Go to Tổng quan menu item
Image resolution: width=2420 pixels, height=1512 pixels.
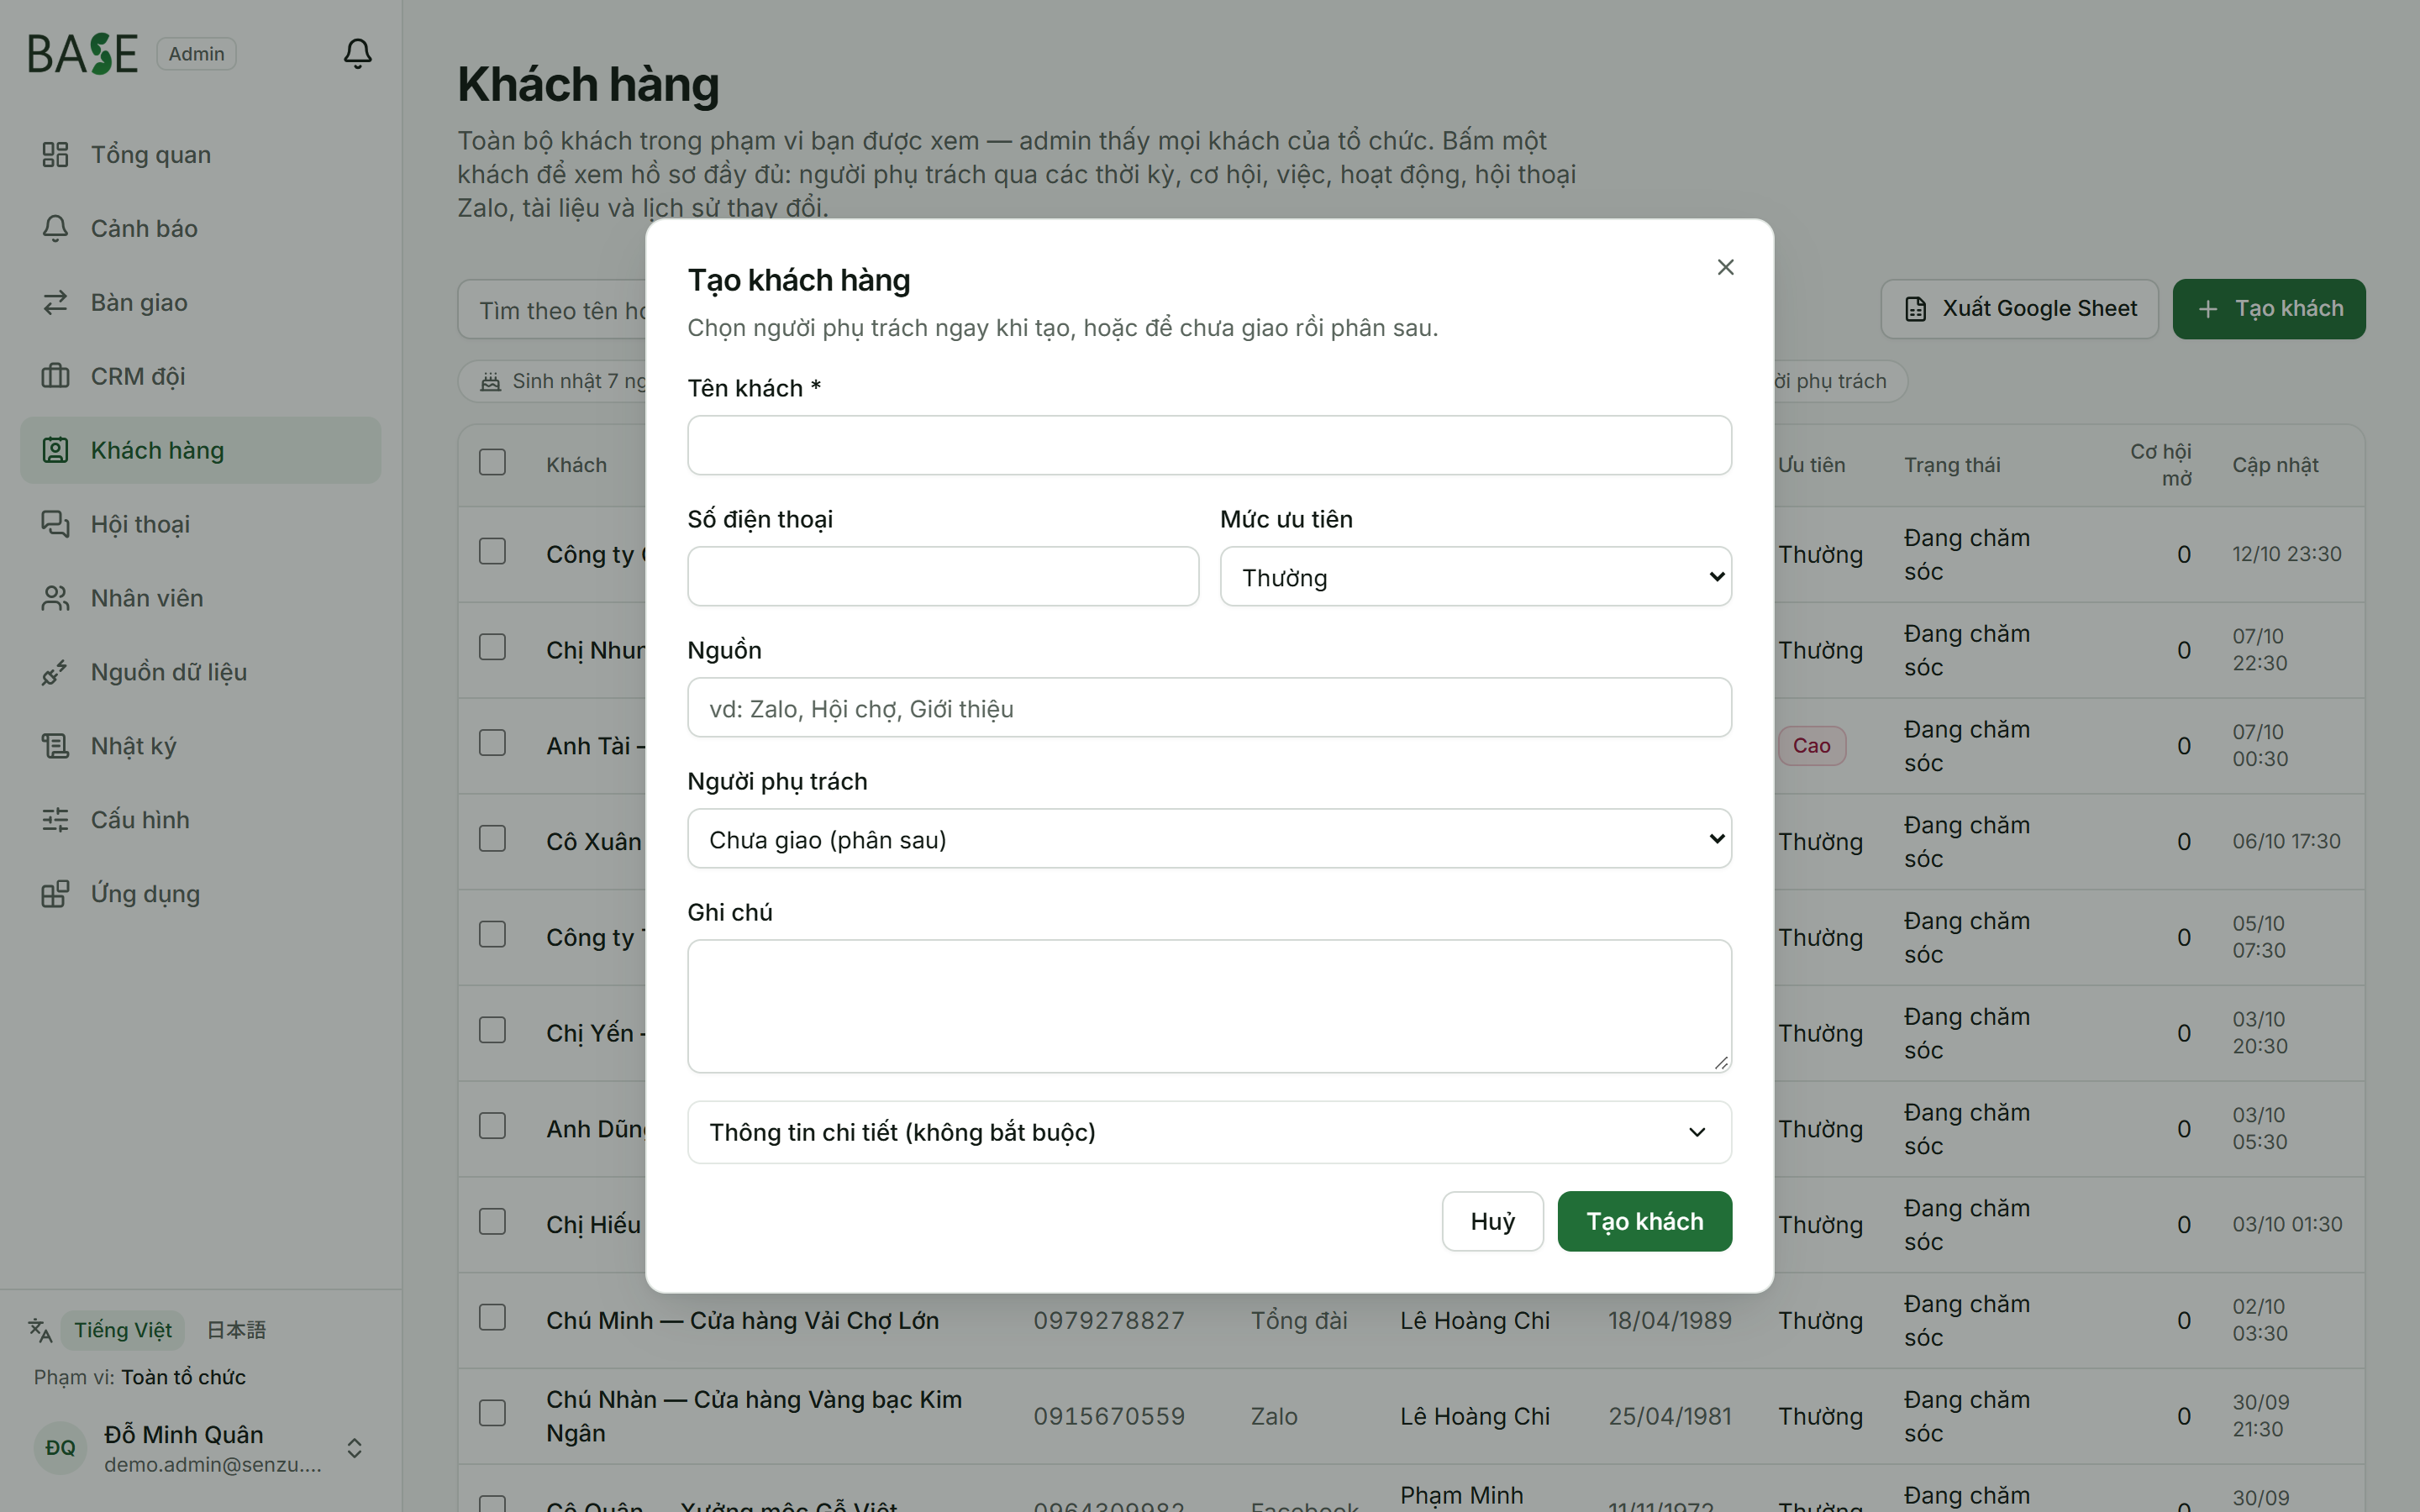pyautogui.click(x=200, y=154)
